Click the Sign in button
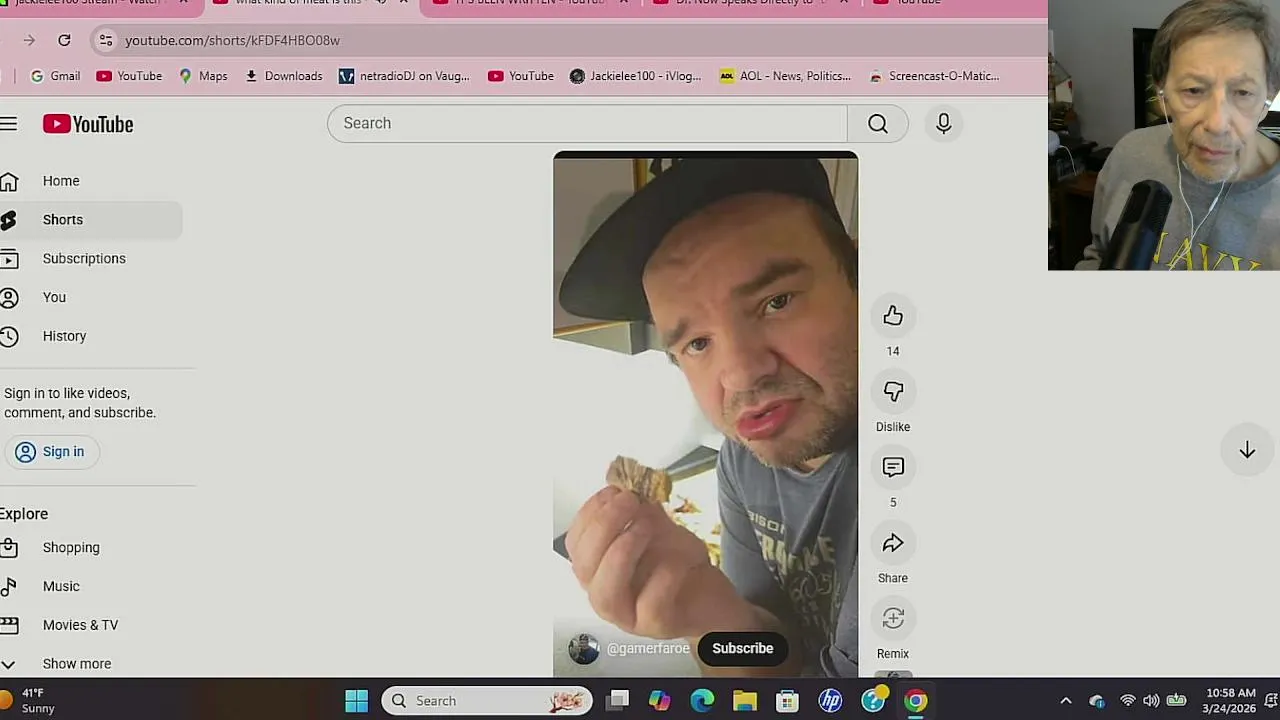 point(51,452)
